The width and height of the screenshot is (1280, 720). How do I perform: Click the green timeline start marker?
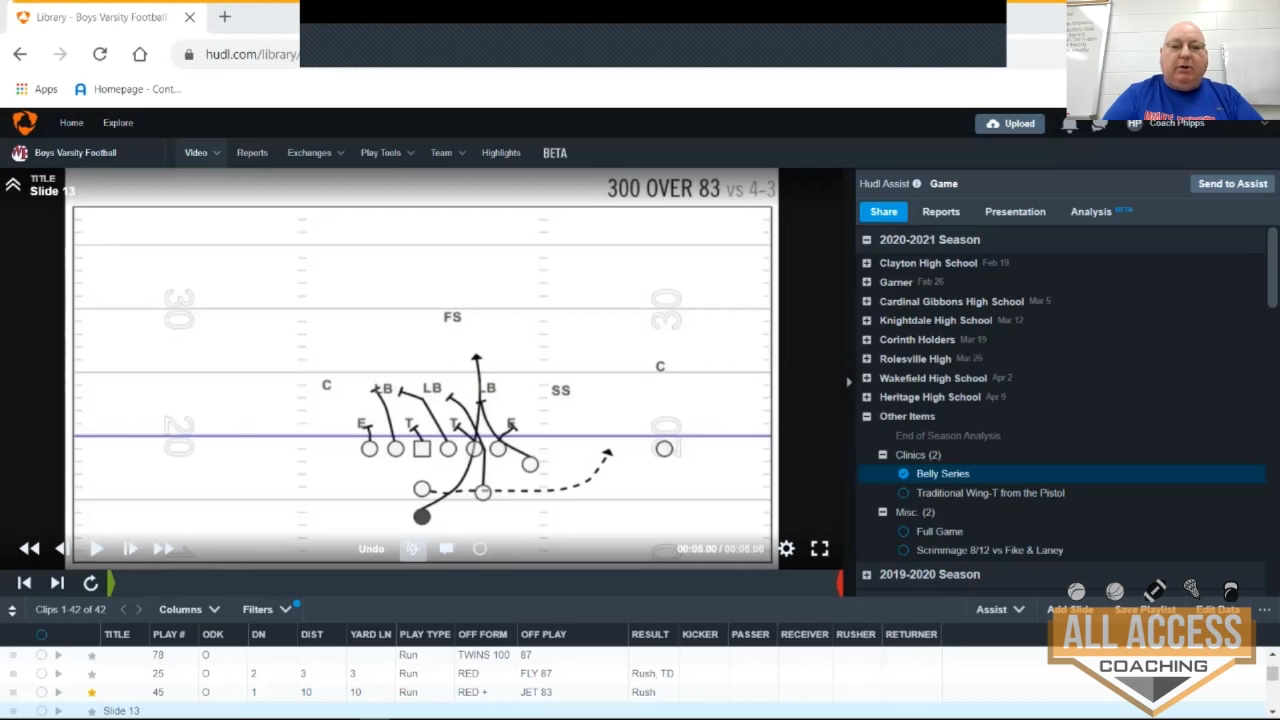[x=111, y=582]
